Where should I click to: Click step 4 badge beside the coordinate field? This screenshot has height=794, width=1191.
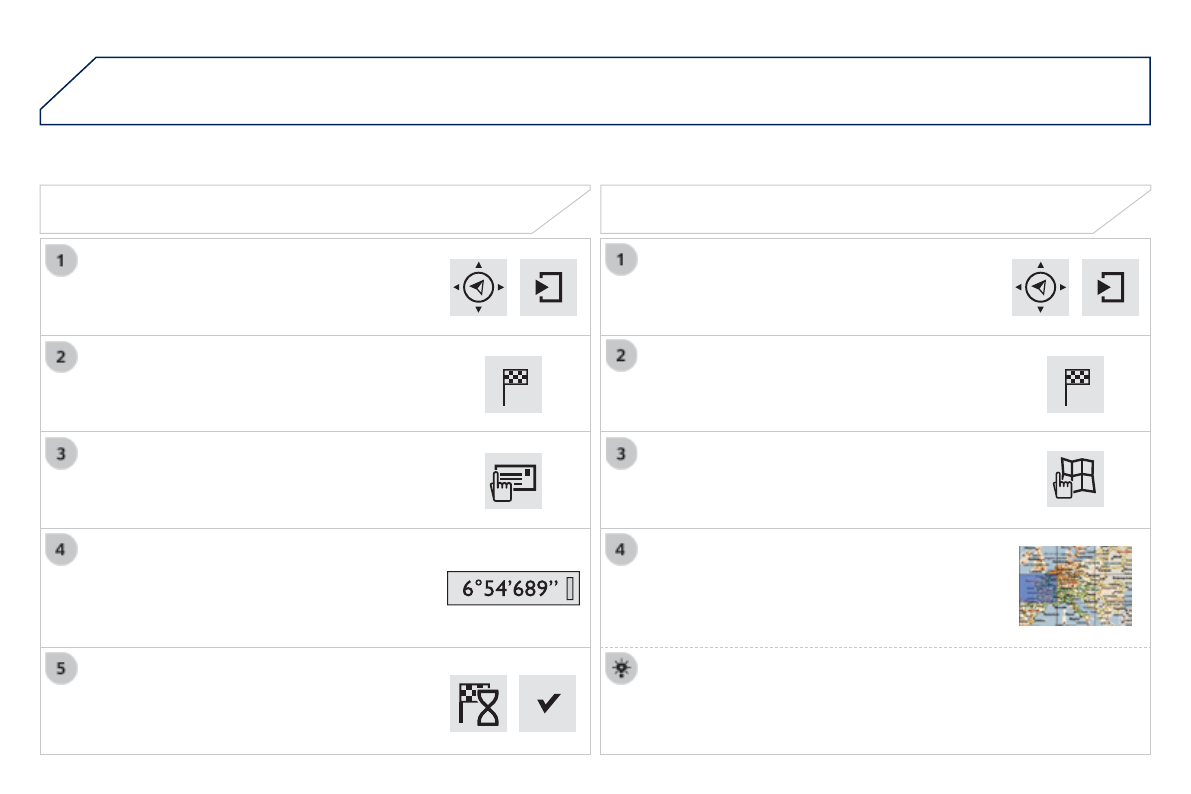[60, 549]
